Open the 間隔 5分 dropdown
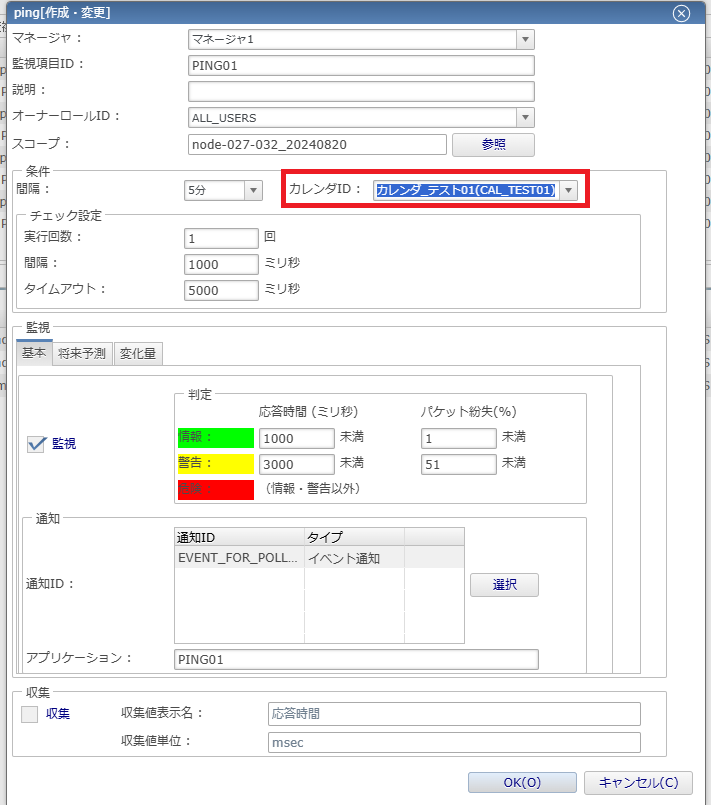Screen dimensions: 711x805 click(253, 190)
